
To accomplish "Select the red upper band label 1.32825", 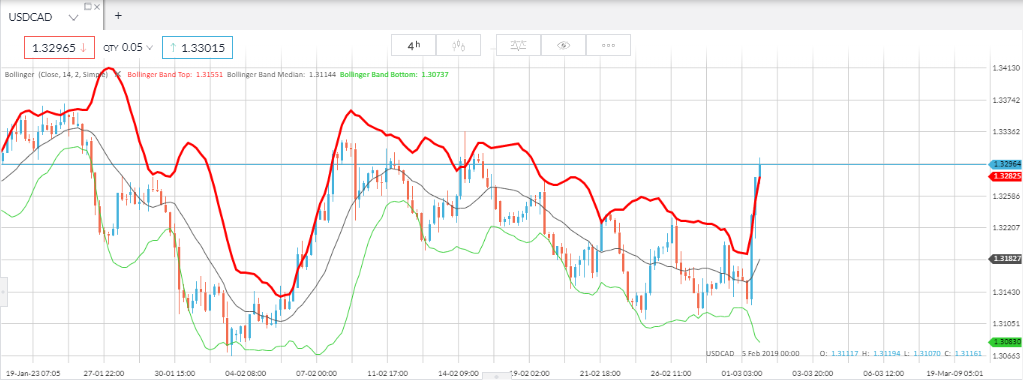I will (x=1005, y=176).
